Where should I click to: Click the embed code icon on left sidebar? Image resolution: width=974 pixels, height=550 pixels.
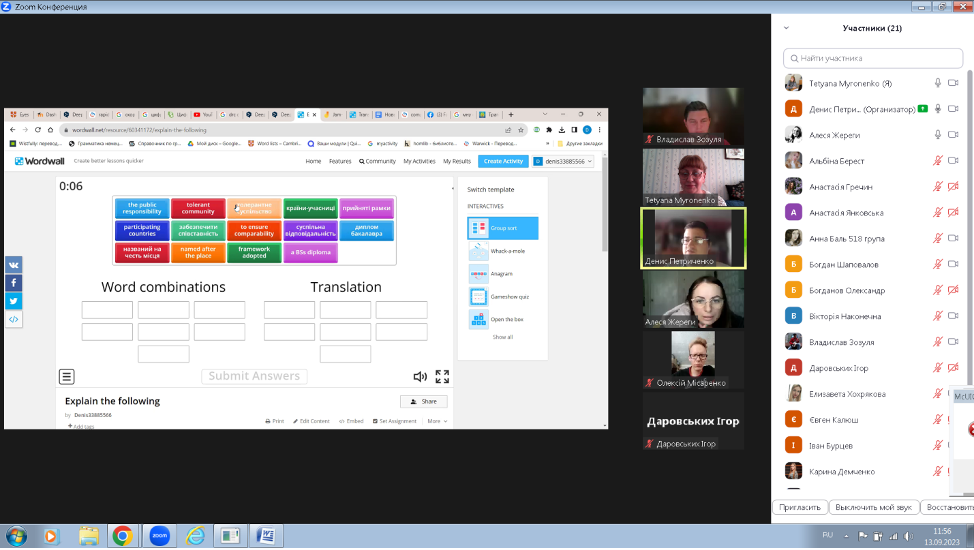point(14,319)
